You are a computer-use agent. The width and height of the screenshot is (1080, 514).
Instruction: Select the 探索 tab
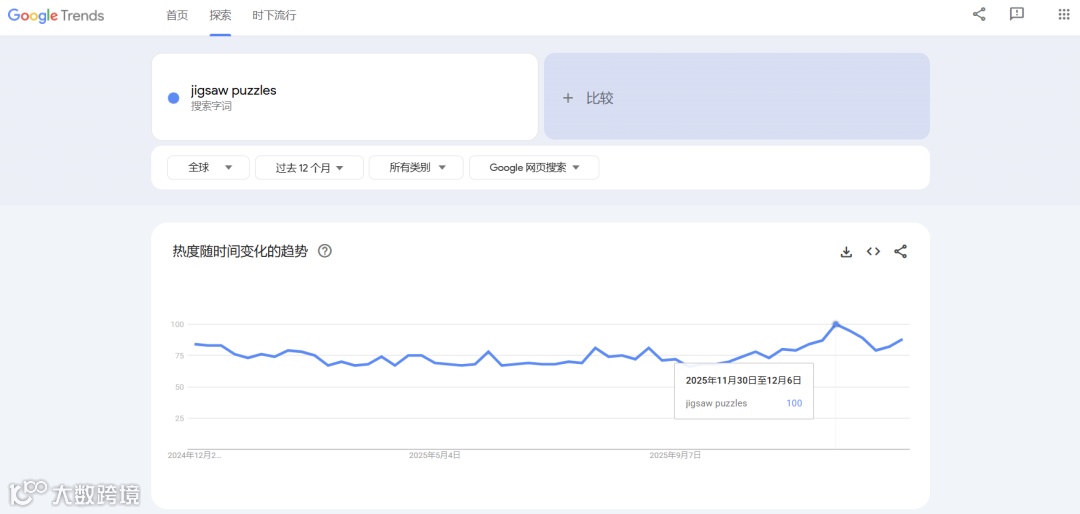220,15
